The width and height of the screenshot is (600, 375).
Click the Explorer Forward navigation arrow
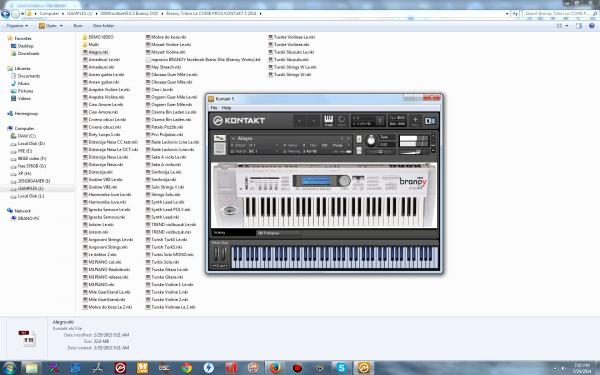[x=15, y=13]
